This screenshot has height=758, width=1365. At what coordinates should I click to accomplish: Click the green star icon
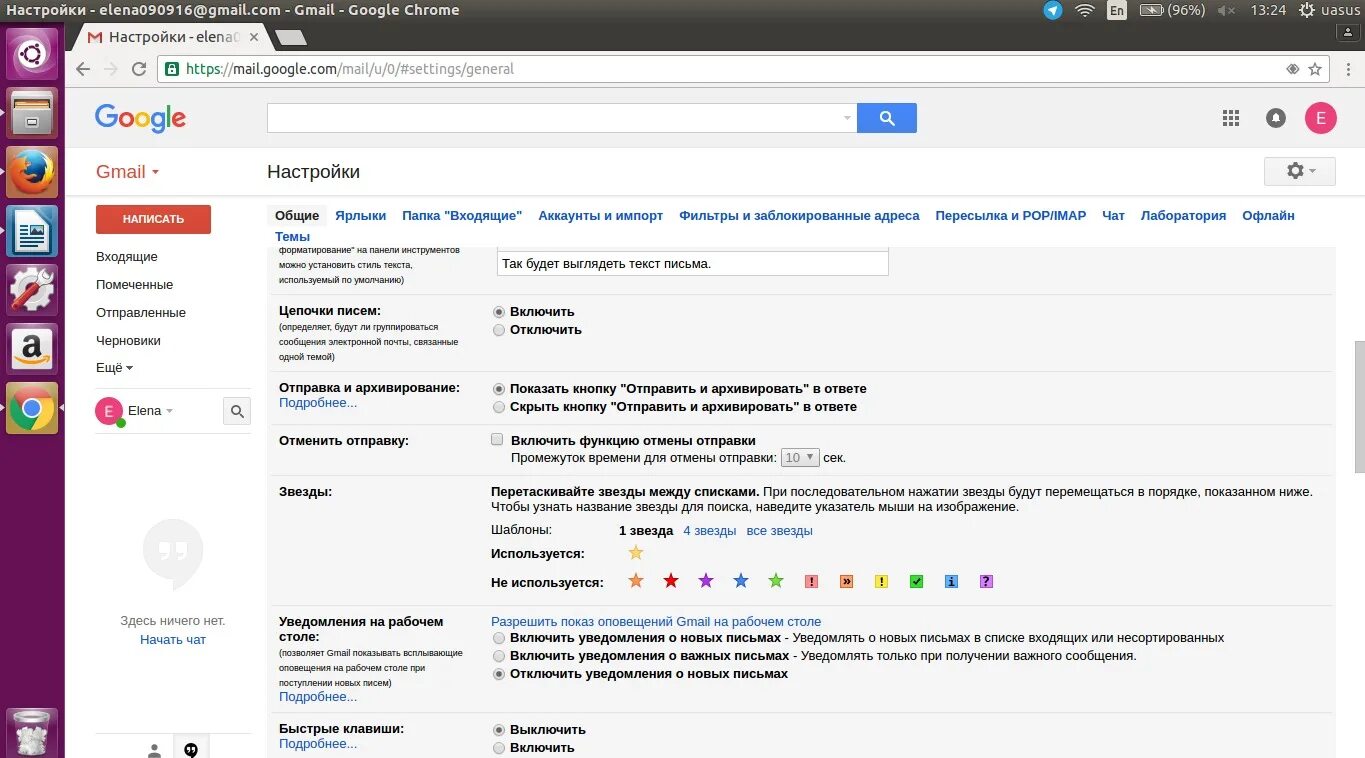(776, 581)
